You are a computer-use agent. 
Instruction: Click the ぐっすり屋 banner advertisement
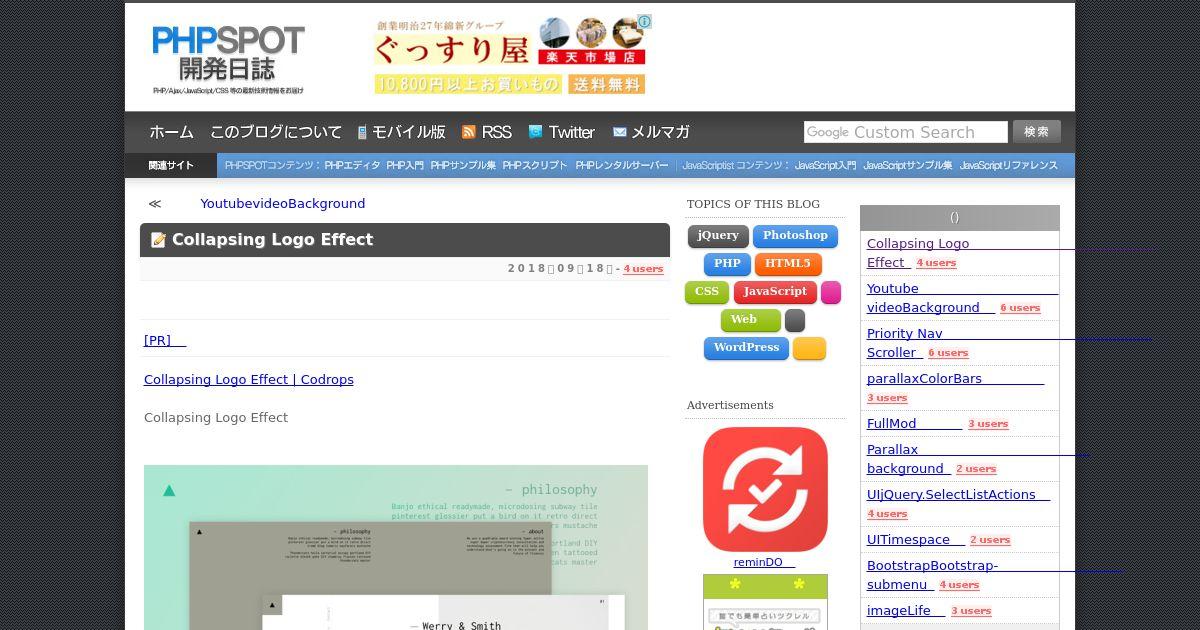510,55
